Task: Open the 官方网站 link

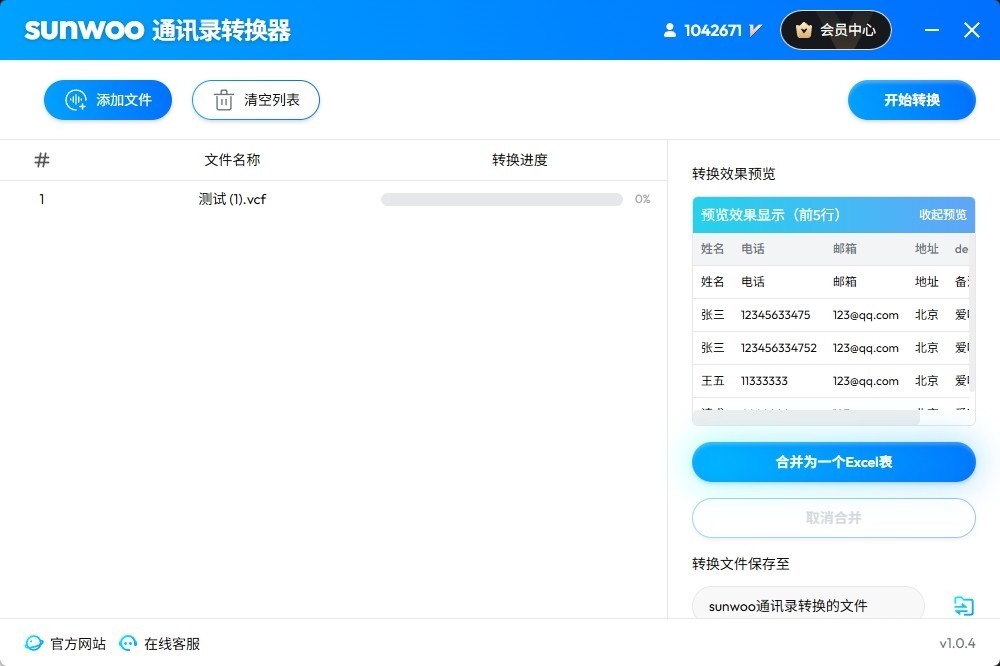Action: (78, 644)
